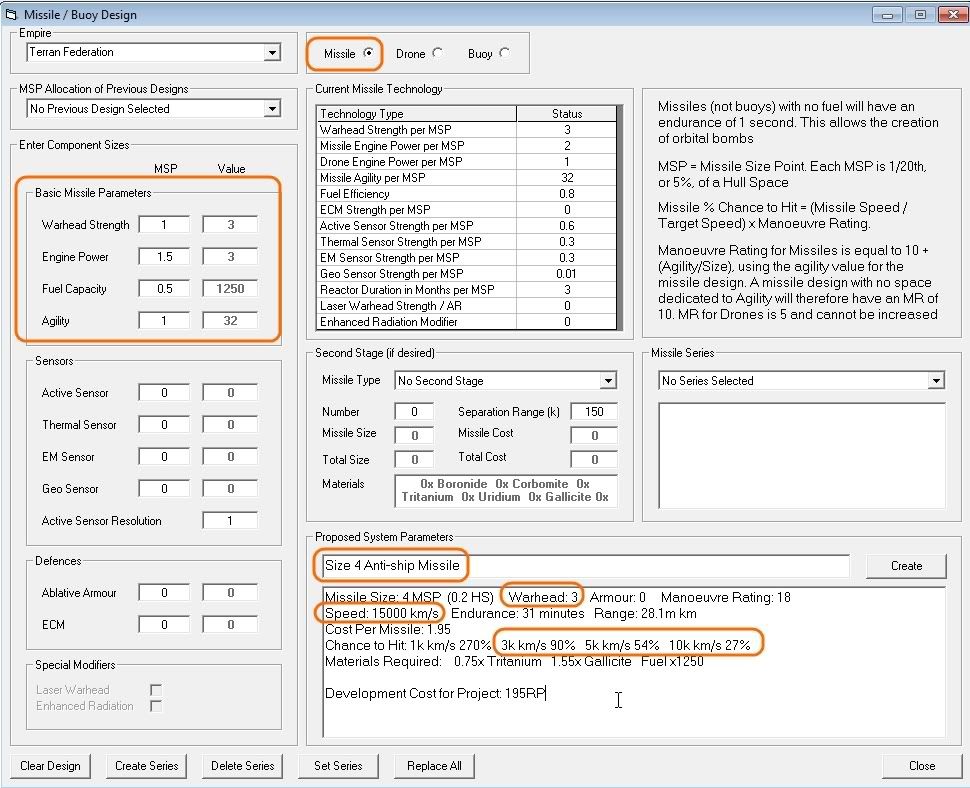Screen dimensions: 970x788
Task: Click the 'Laser Warhead Strength / AR' row
Action: [467, 306]
